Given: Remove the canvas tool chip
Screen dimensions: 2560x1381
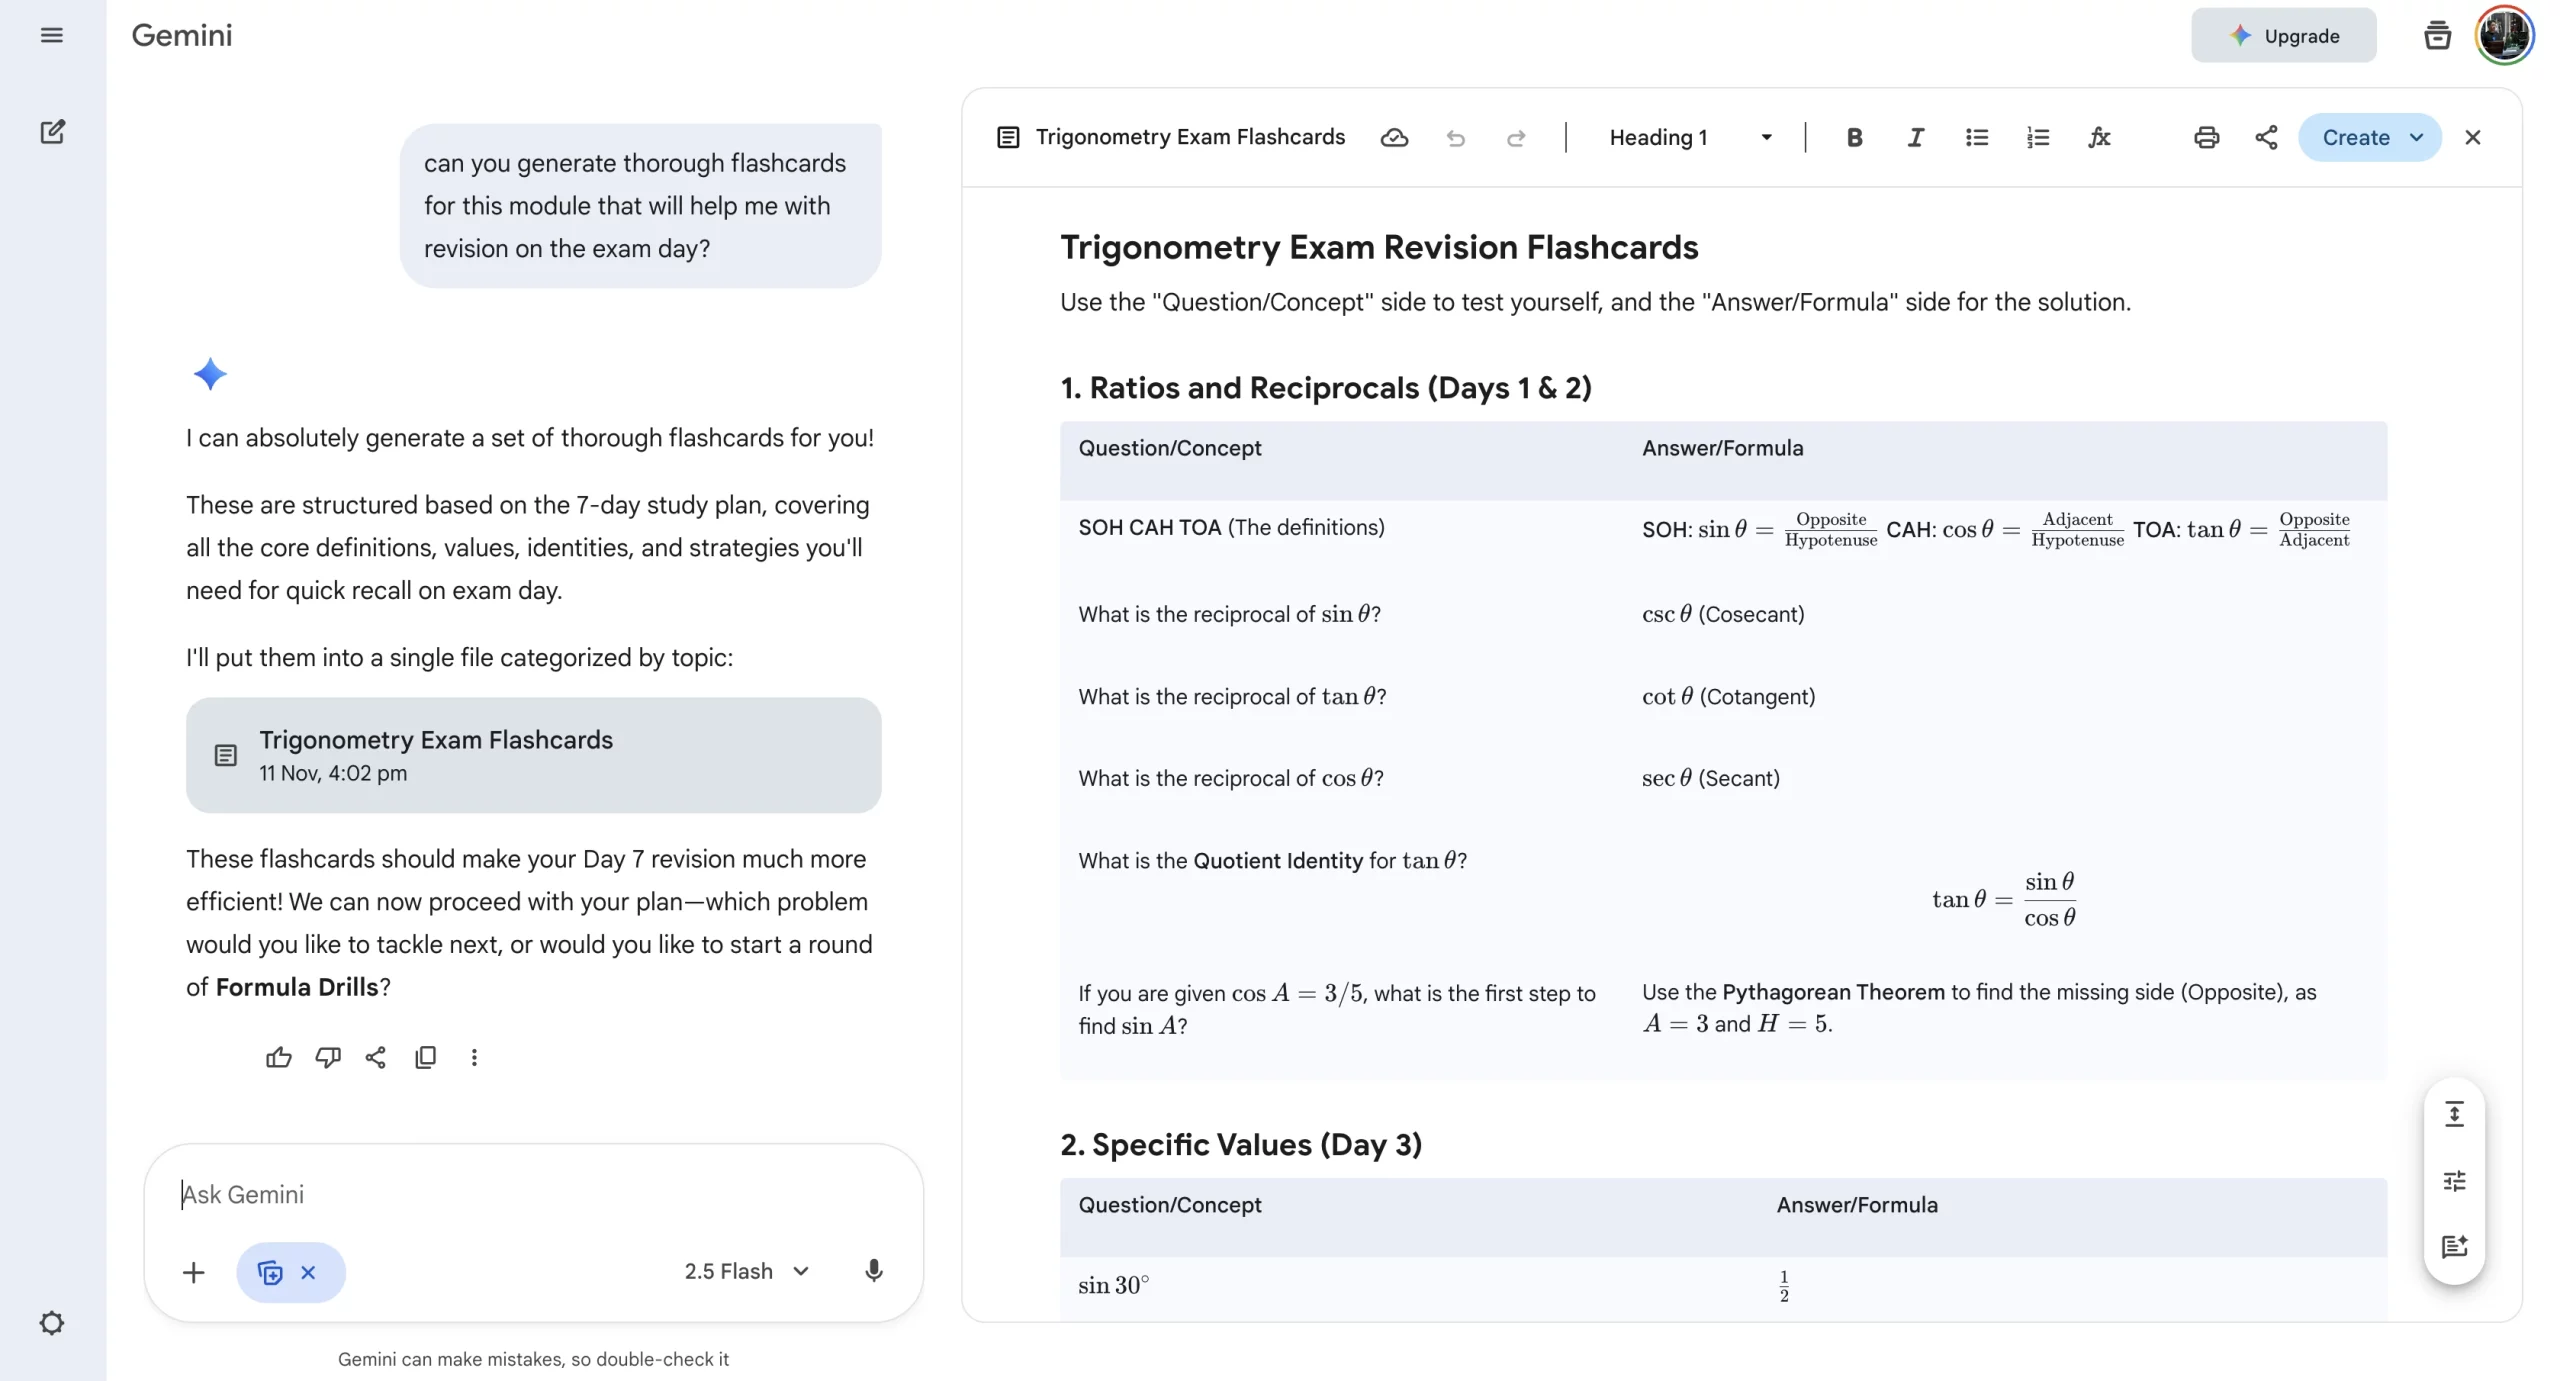Looking at the screenshot, I should [x=308, y=1272].
